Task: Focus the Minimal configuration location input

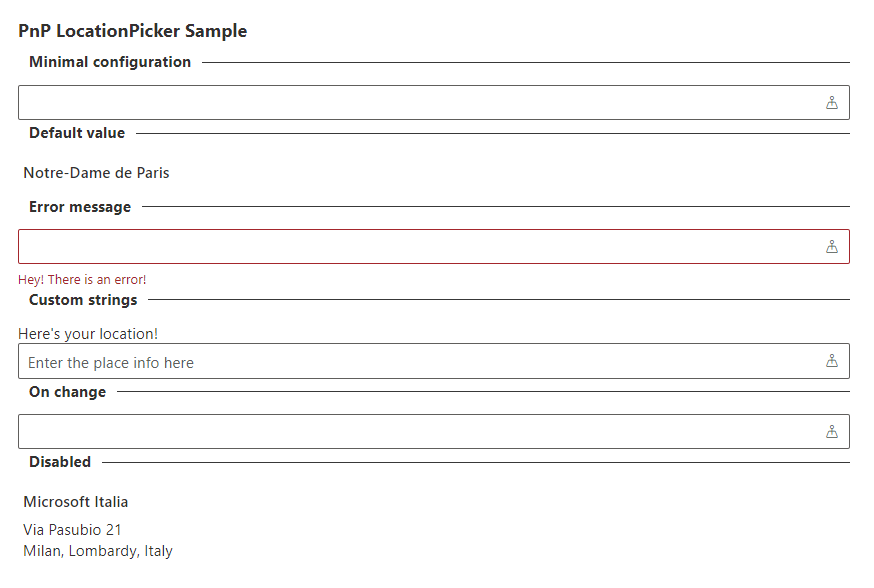Action: tap(420, 102)
